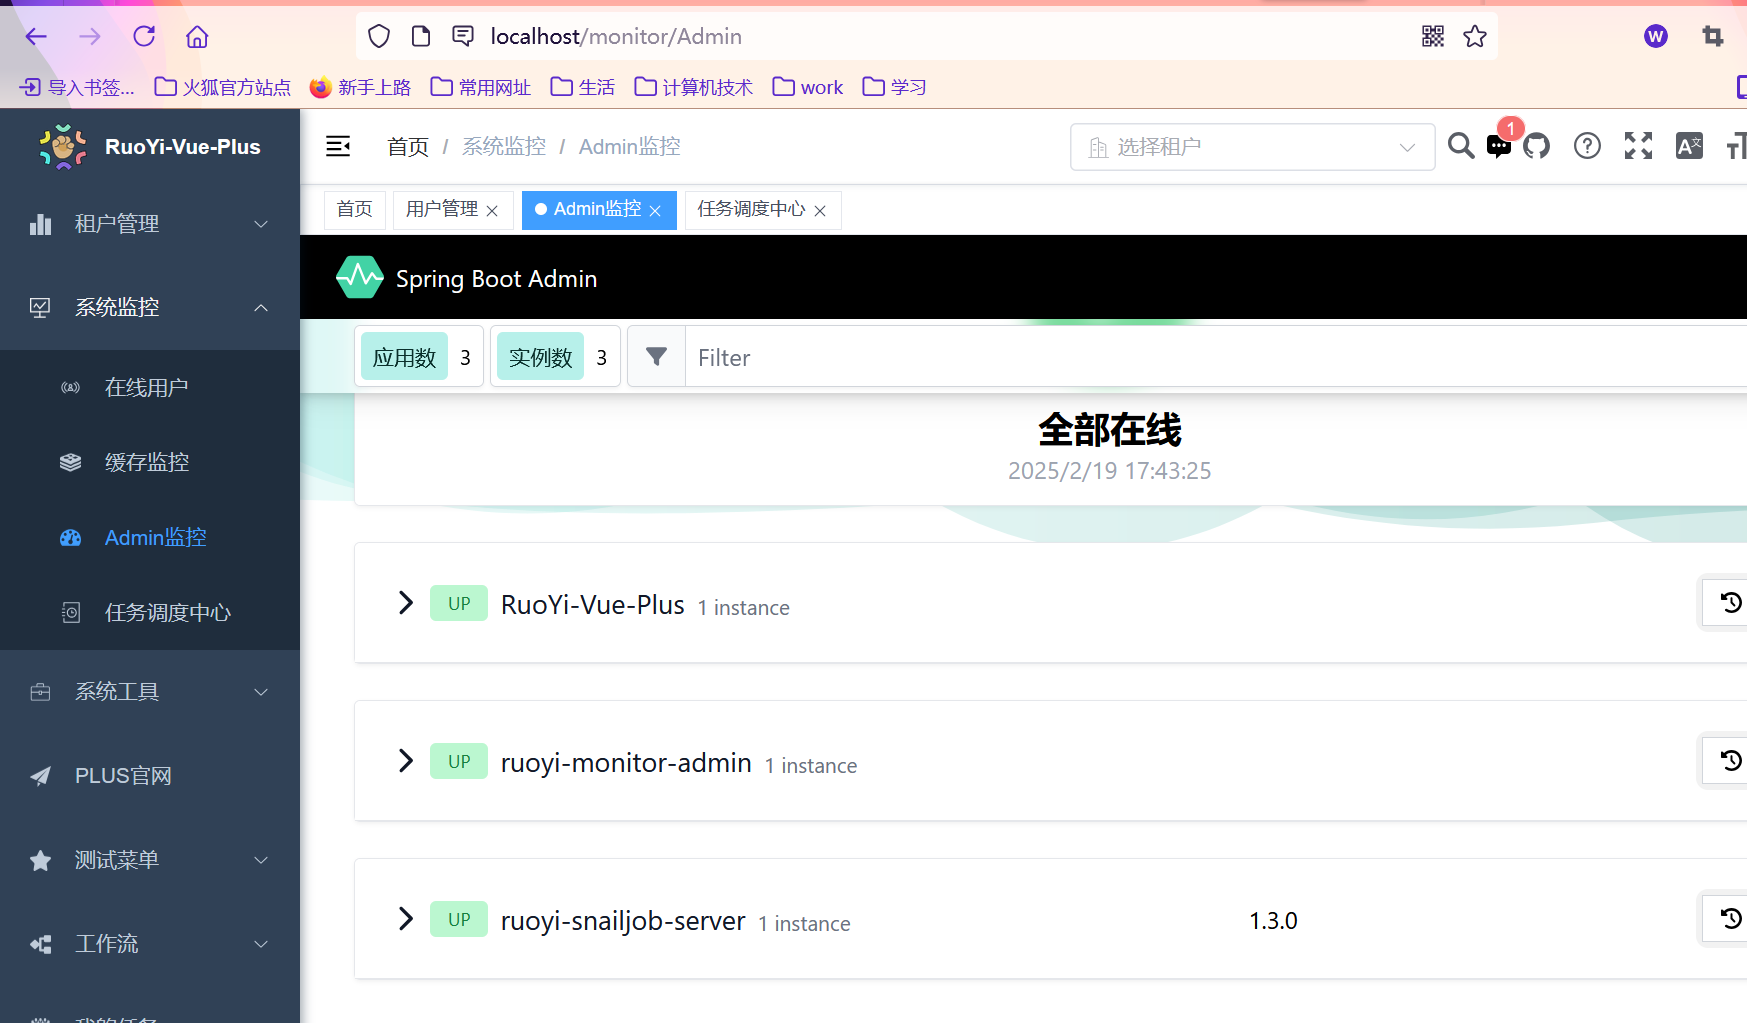Viewport: 1747px width, 1023px height.
Task: Switch to the 首页 tab
Action: [x=355, y=210]
